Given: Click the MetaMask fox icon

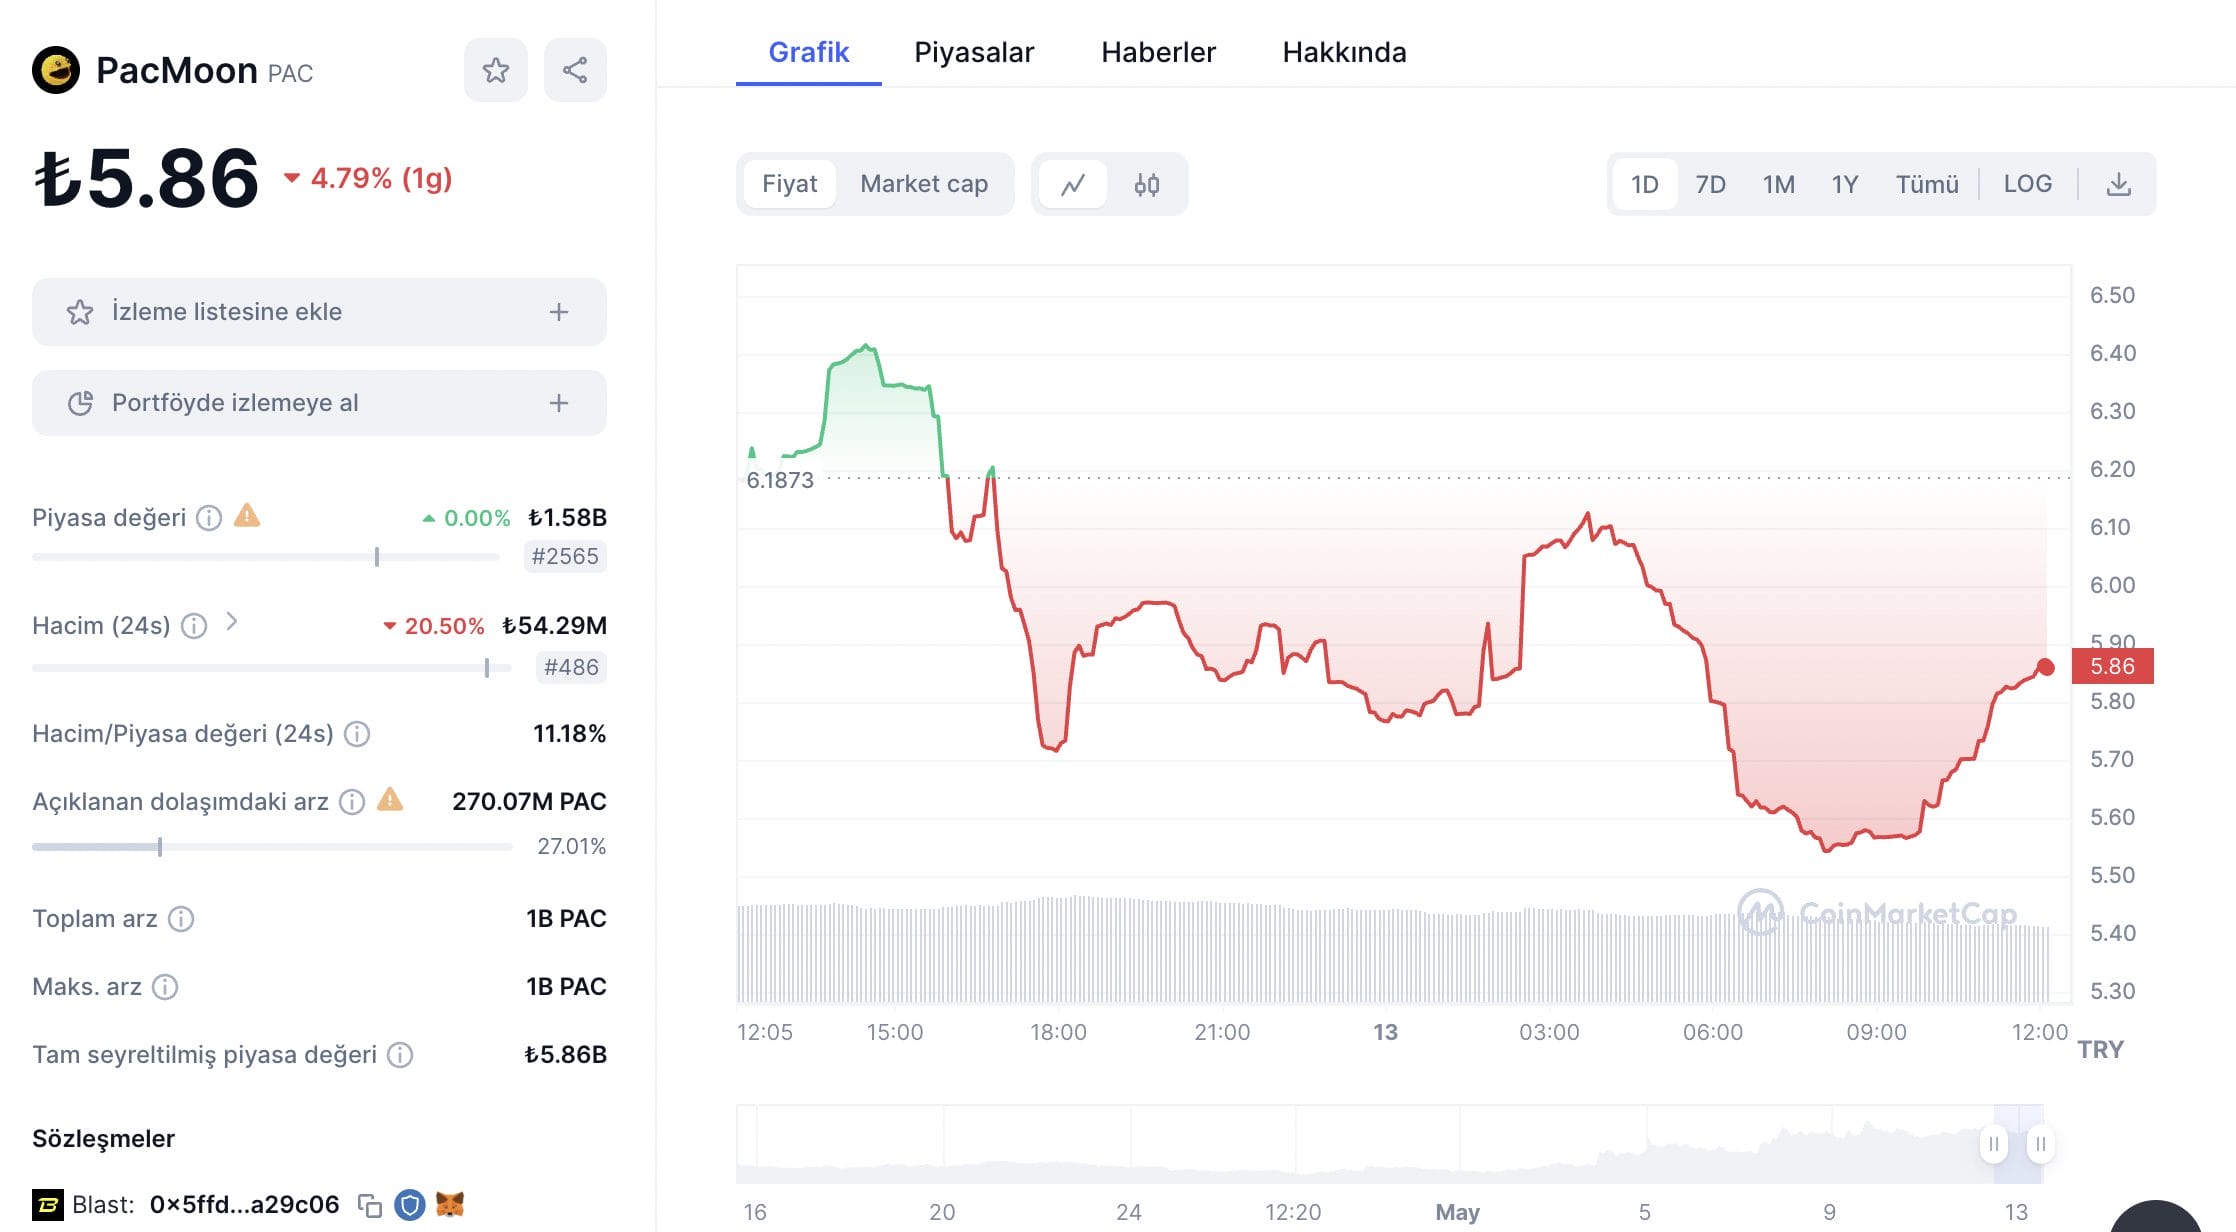Looking at the screenshot, I should click(x=450, y=1205).
